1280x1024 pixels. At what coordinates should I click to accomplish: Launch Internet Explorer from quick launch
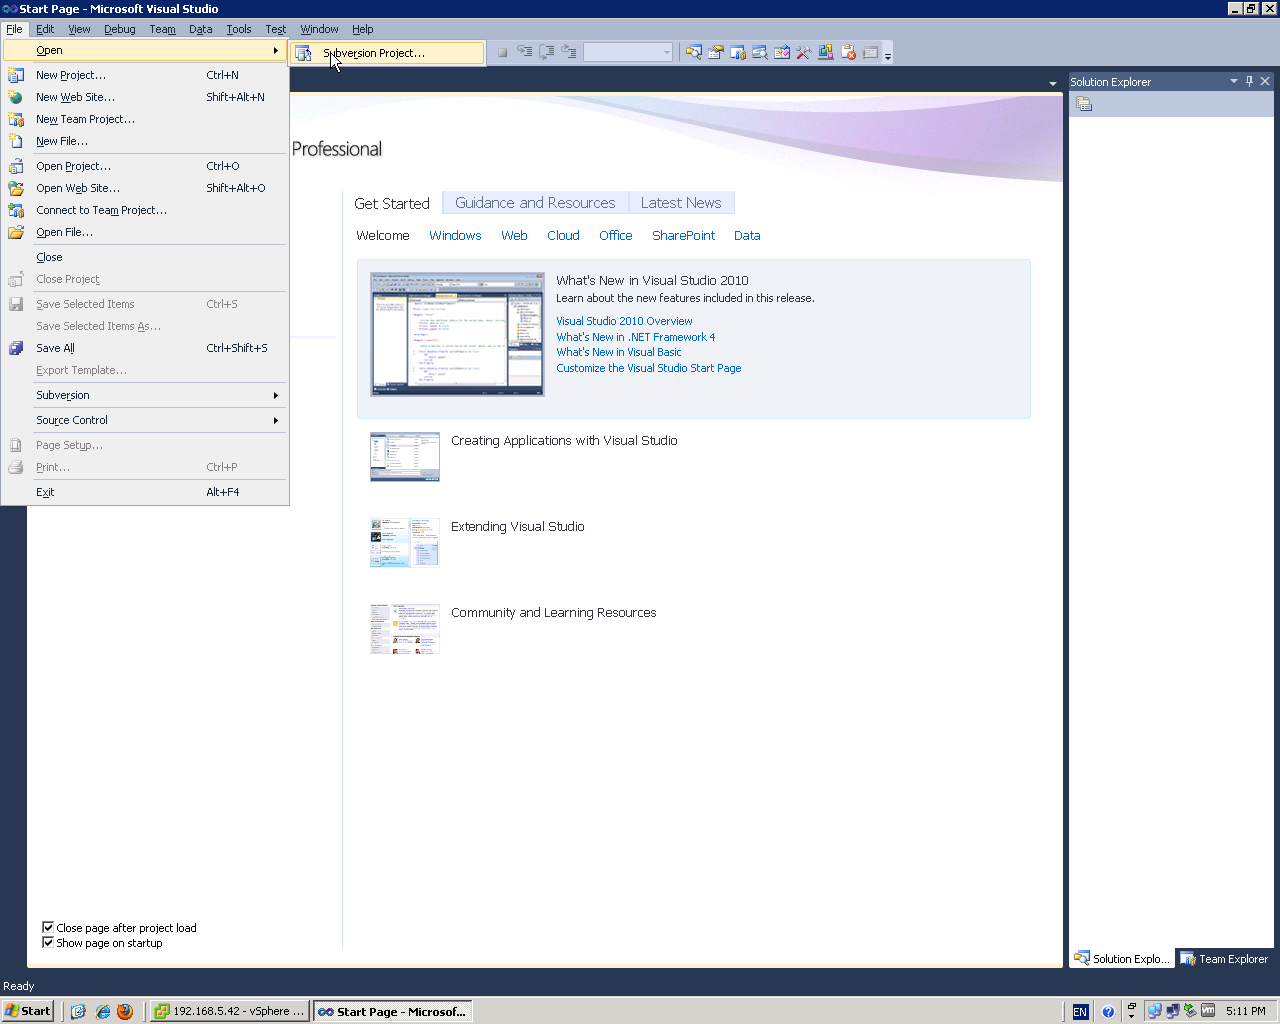coord(102,1011)
